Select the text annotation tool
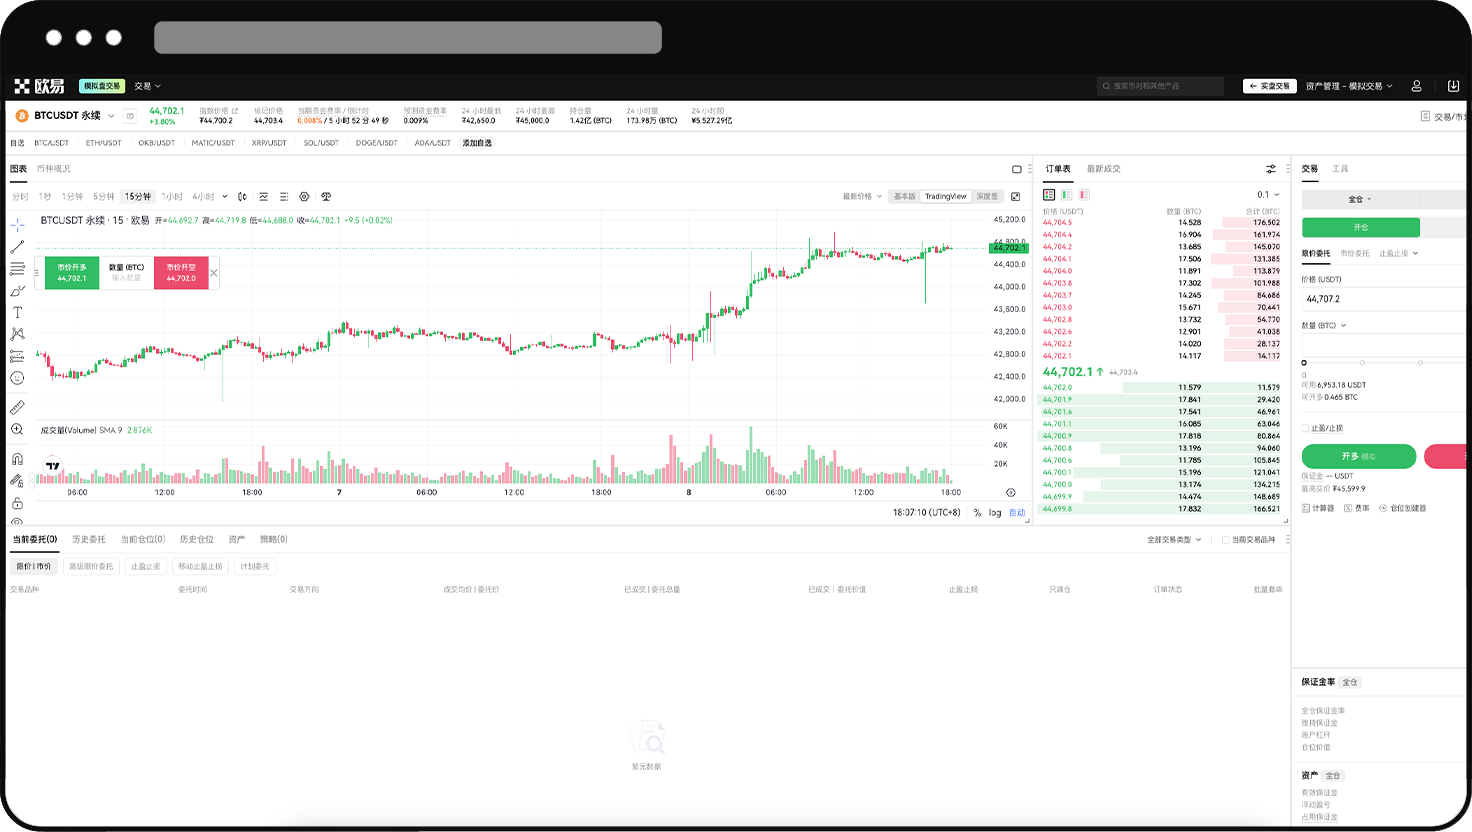The image size is (1472, 832). (17, 313)
